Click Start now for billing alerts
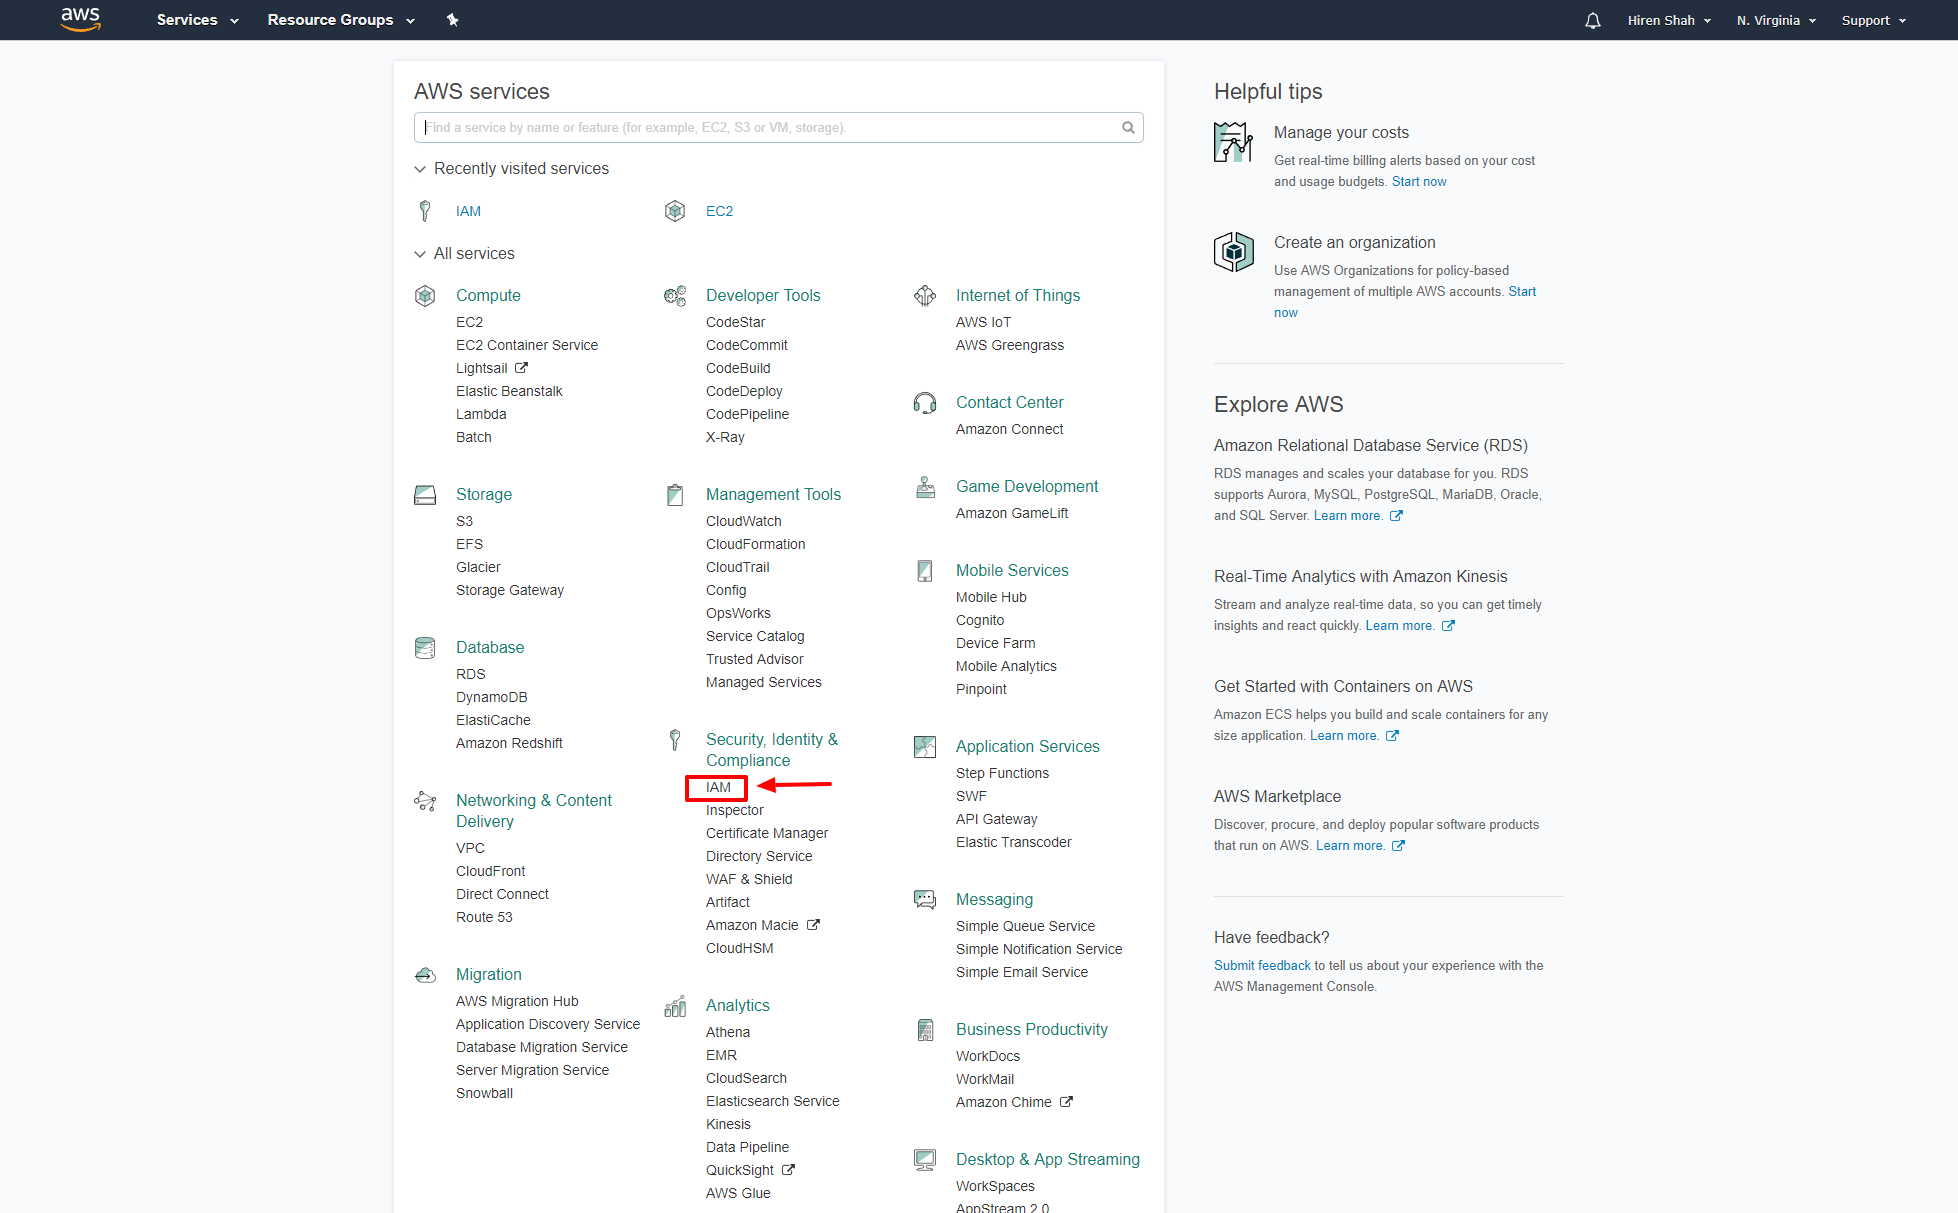Image resolution: width=1958 pixels, height=1213 pixels. [x=1419, y=181]
